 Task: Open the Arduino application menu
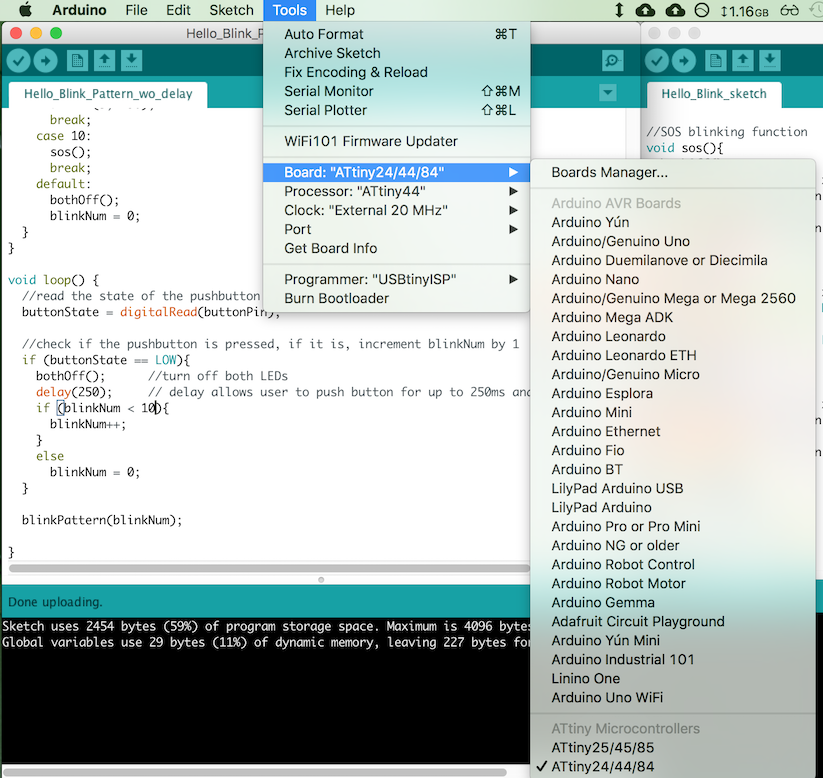click(79, 10)
